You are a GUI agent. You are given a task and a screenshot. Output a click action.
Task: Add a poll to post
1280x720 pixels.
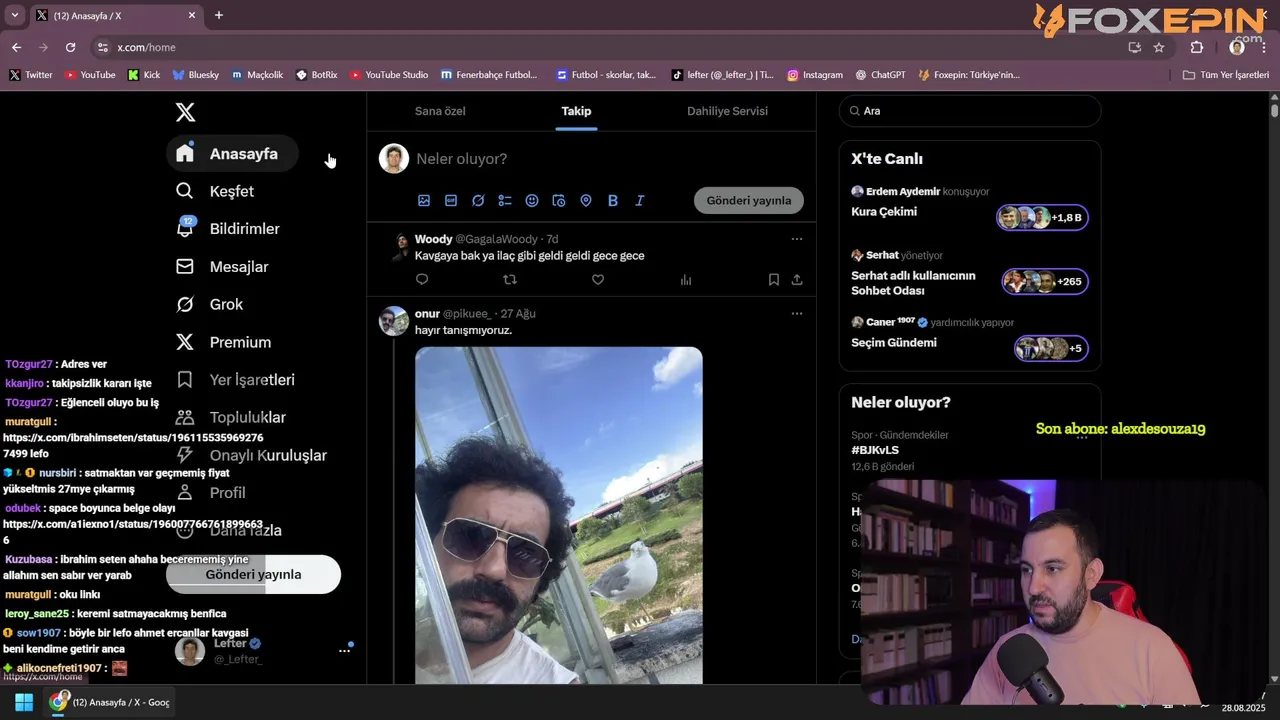[x=505, y=201]
